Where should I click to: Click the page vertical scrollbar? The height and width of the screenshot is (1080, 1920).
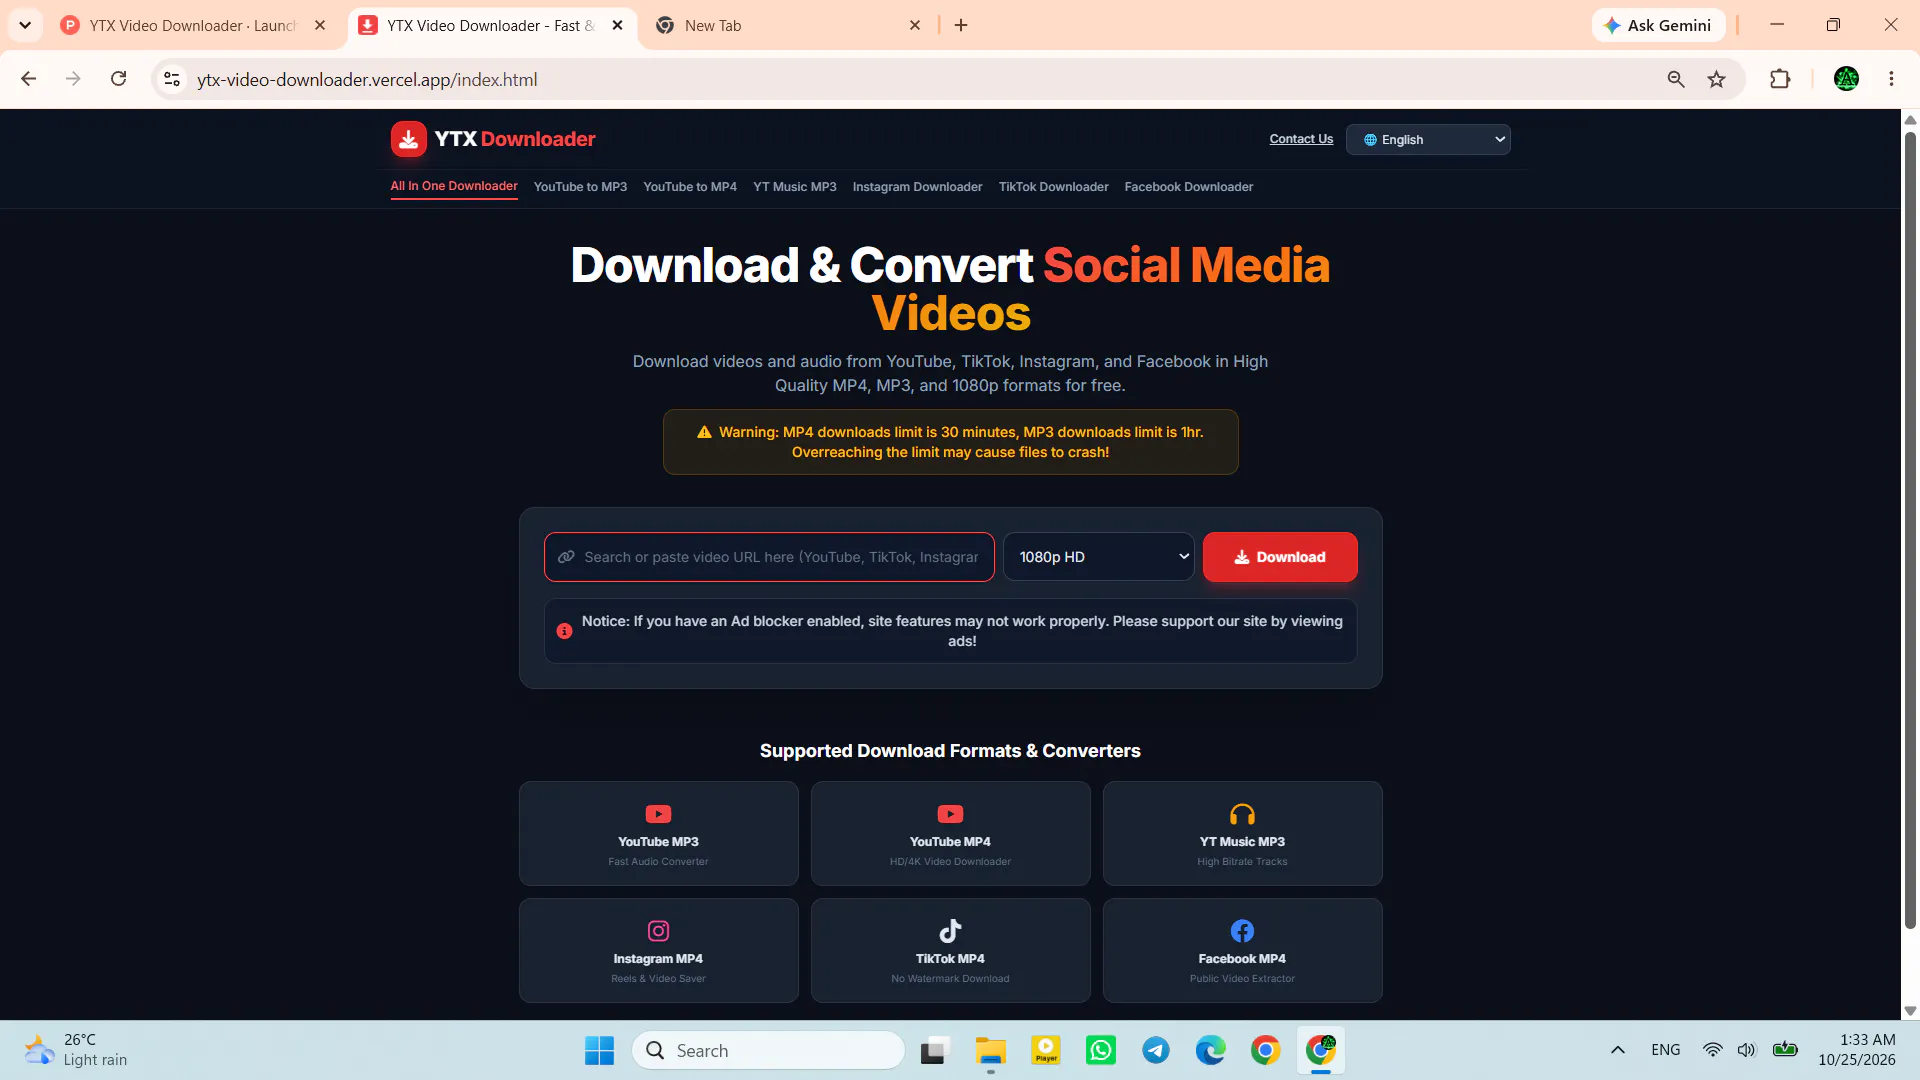(x=1910, y=530)
